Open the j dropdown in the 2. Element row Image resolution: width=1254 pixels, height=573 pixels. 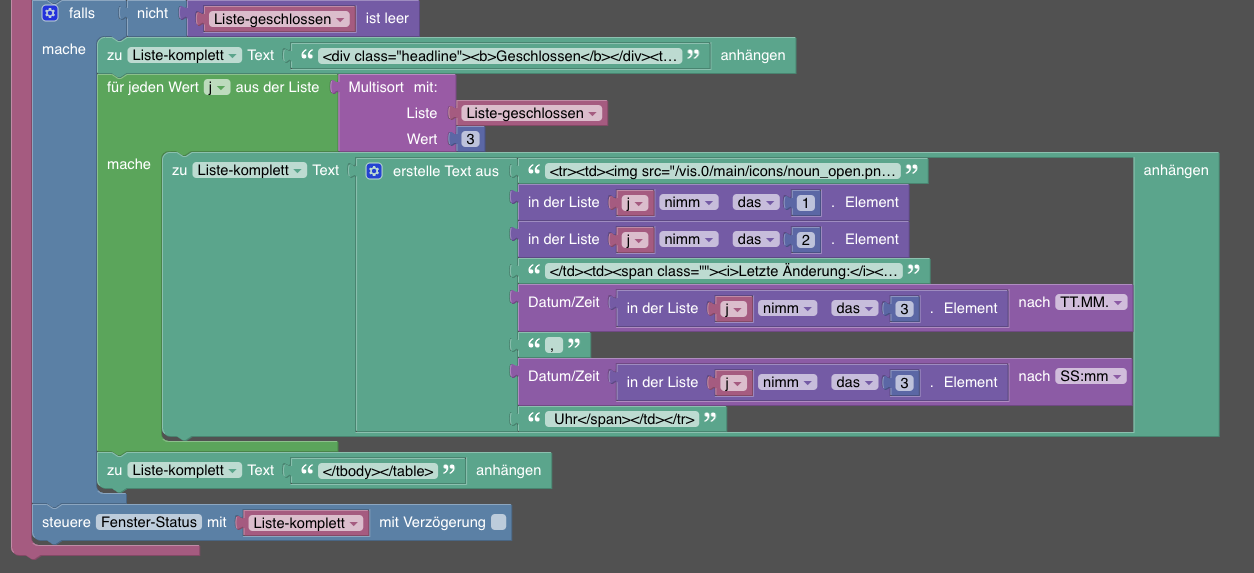pyautogui.click(x=636, y=240)
